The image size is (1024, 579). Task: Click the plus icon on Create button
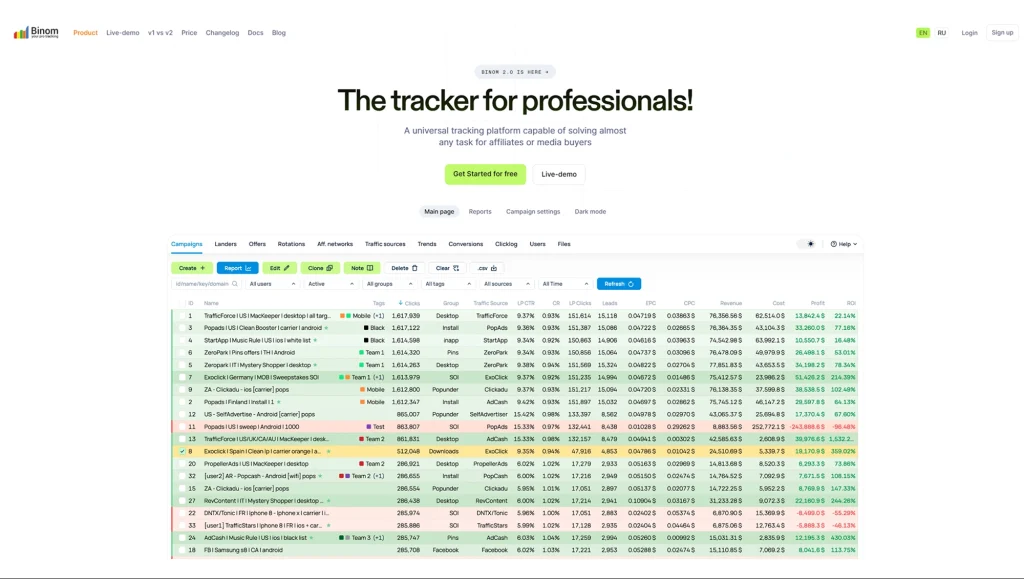tap(202, 268)
